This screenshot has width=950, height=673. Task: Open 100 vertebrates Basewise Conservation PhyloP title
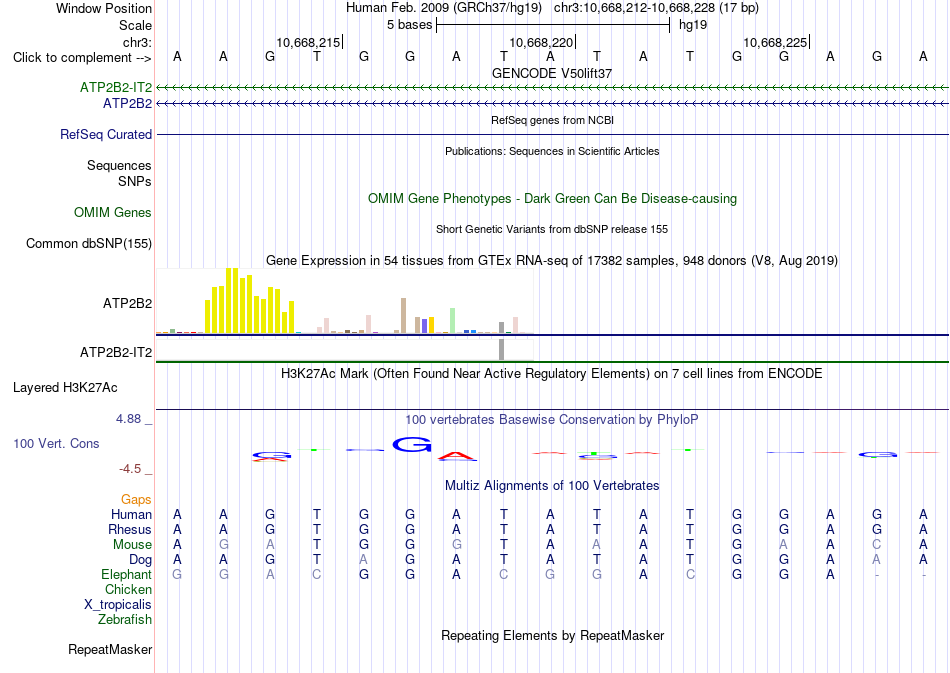click(x=552, y=420)
